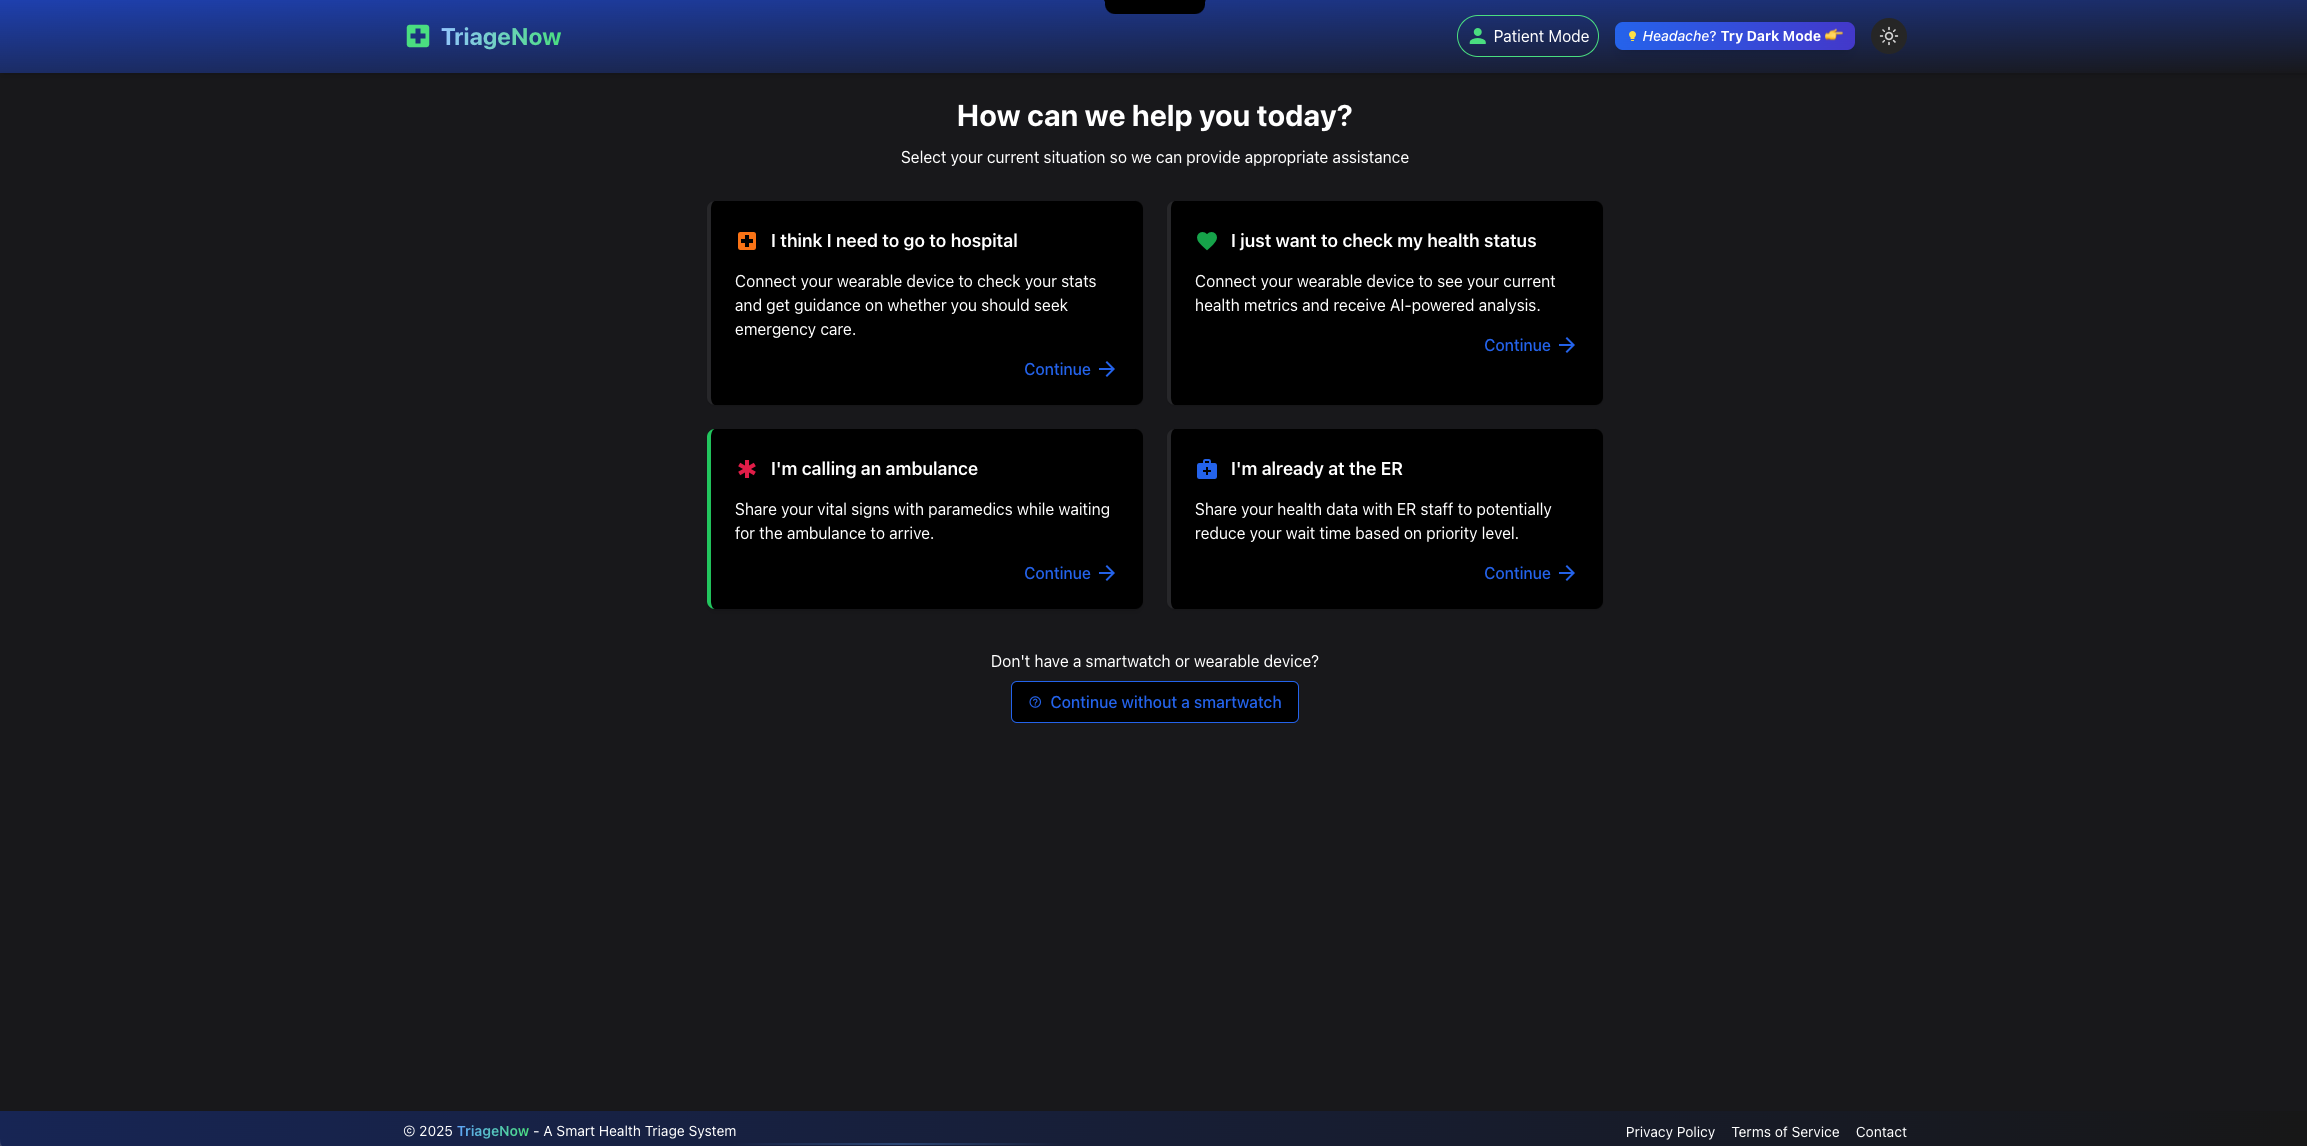Open the Privacy Policy footer link
Screen dimensions: 2307x1146
click(x=1669, y=1132)
